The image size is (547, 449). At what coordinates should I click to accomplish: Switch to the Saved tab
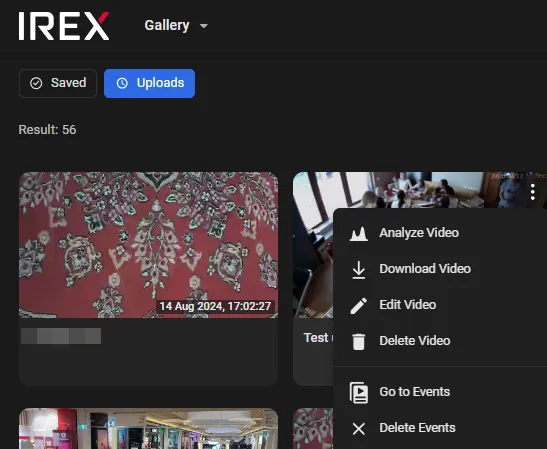pos(58,83)
